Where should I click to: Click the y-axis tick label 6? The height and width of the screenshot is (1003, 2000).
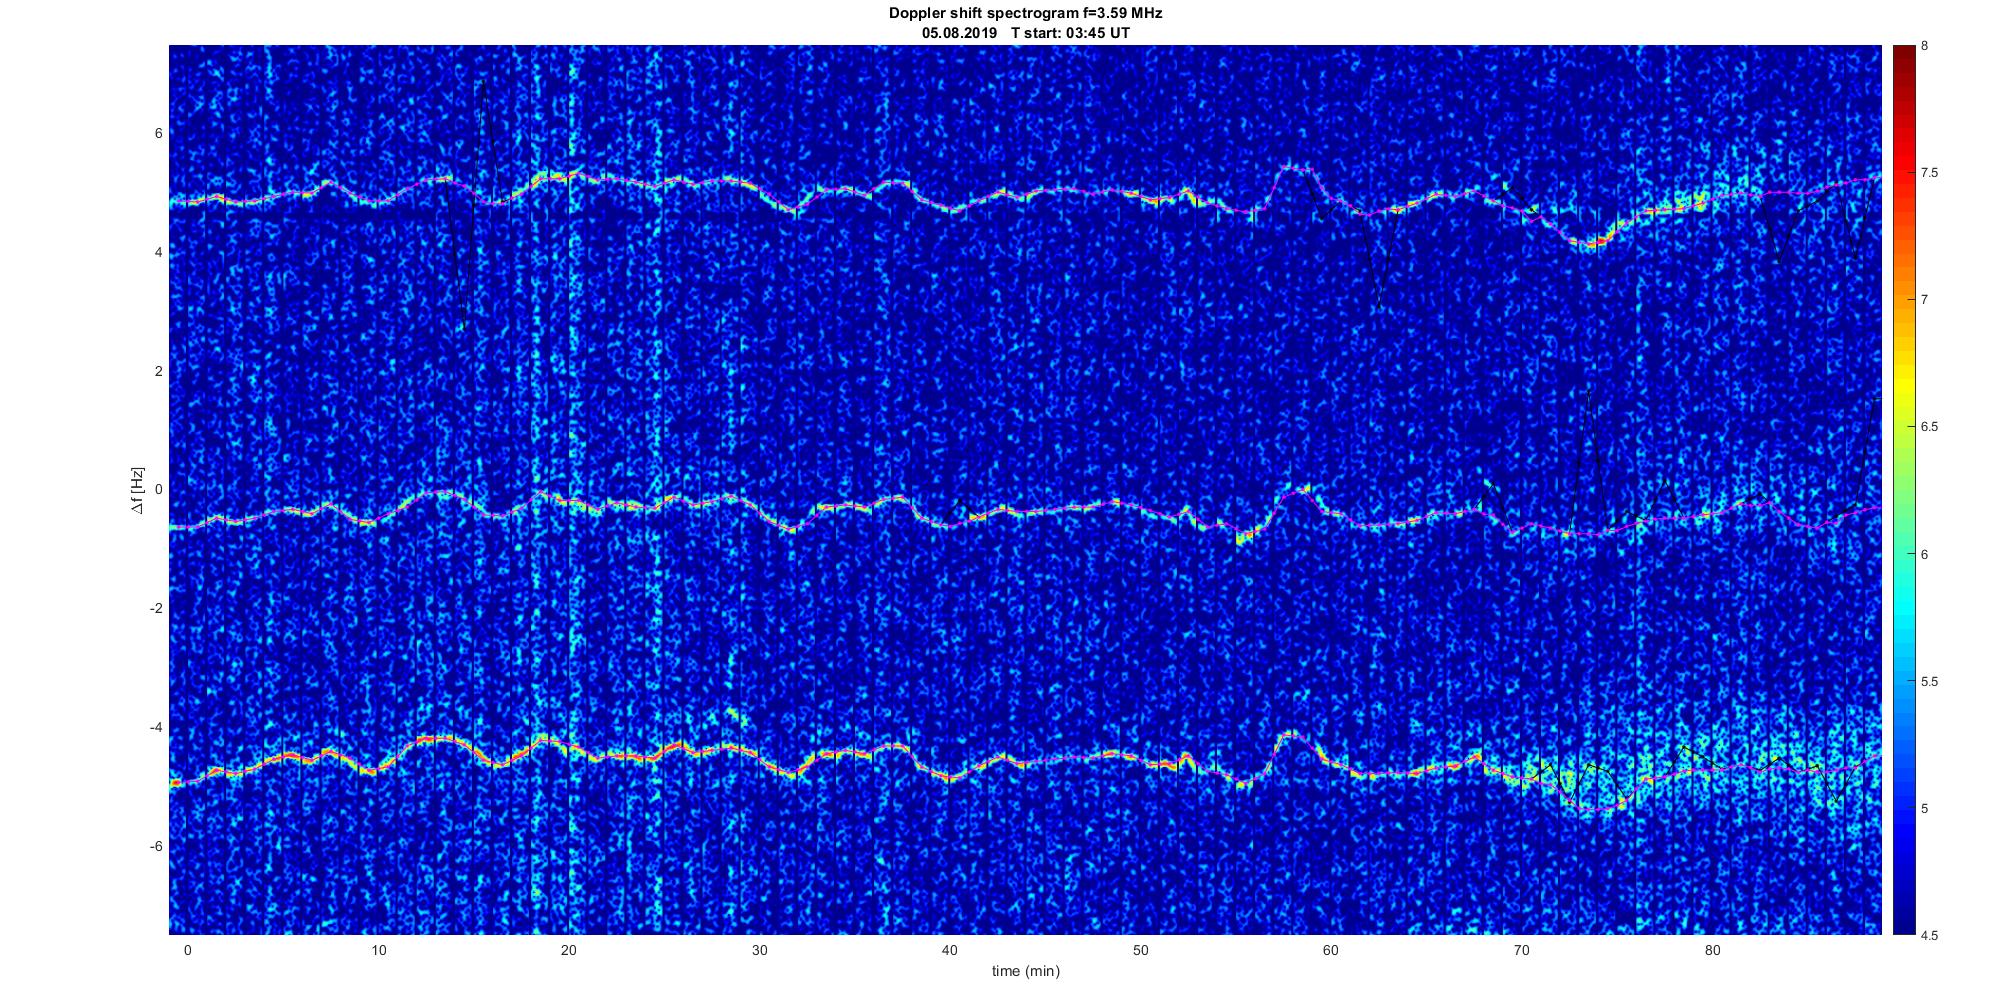pos(158,133)
